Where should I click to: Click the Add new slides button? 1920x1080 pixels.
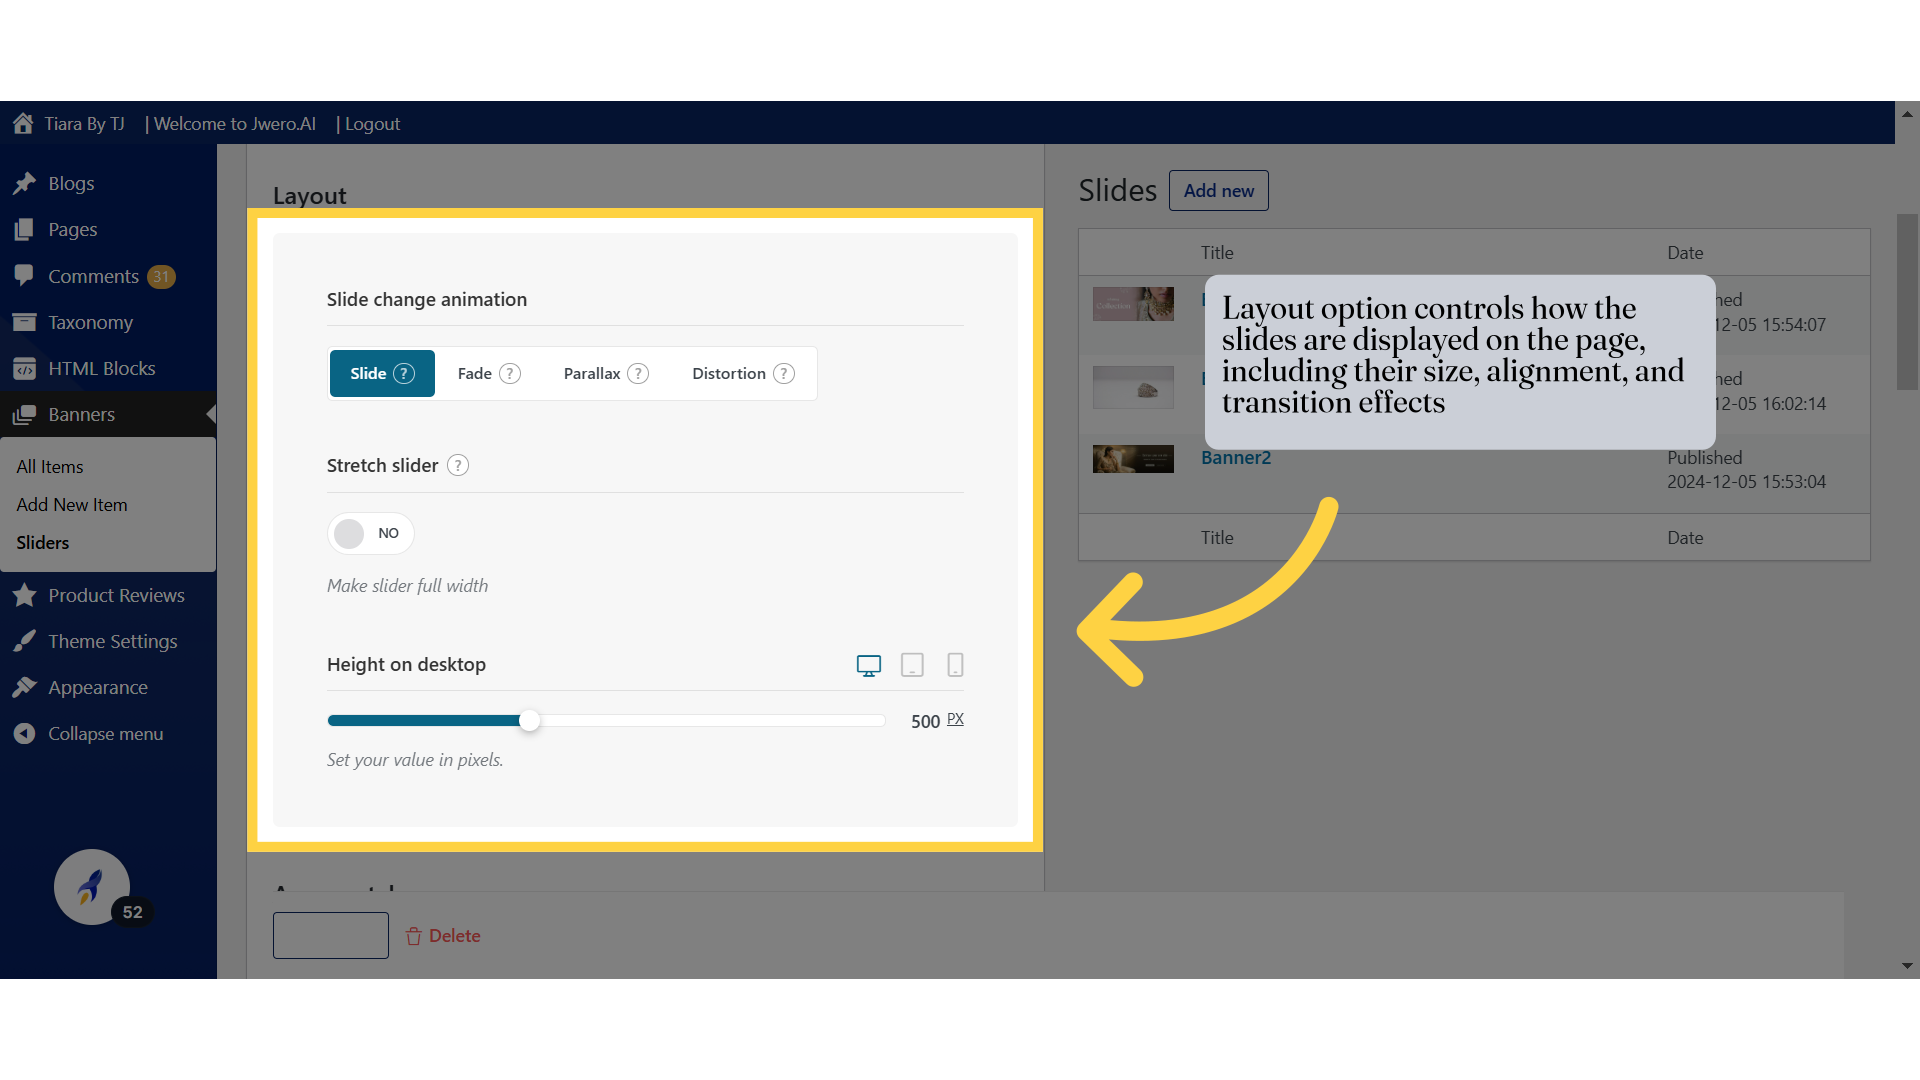click(1217, 190)
